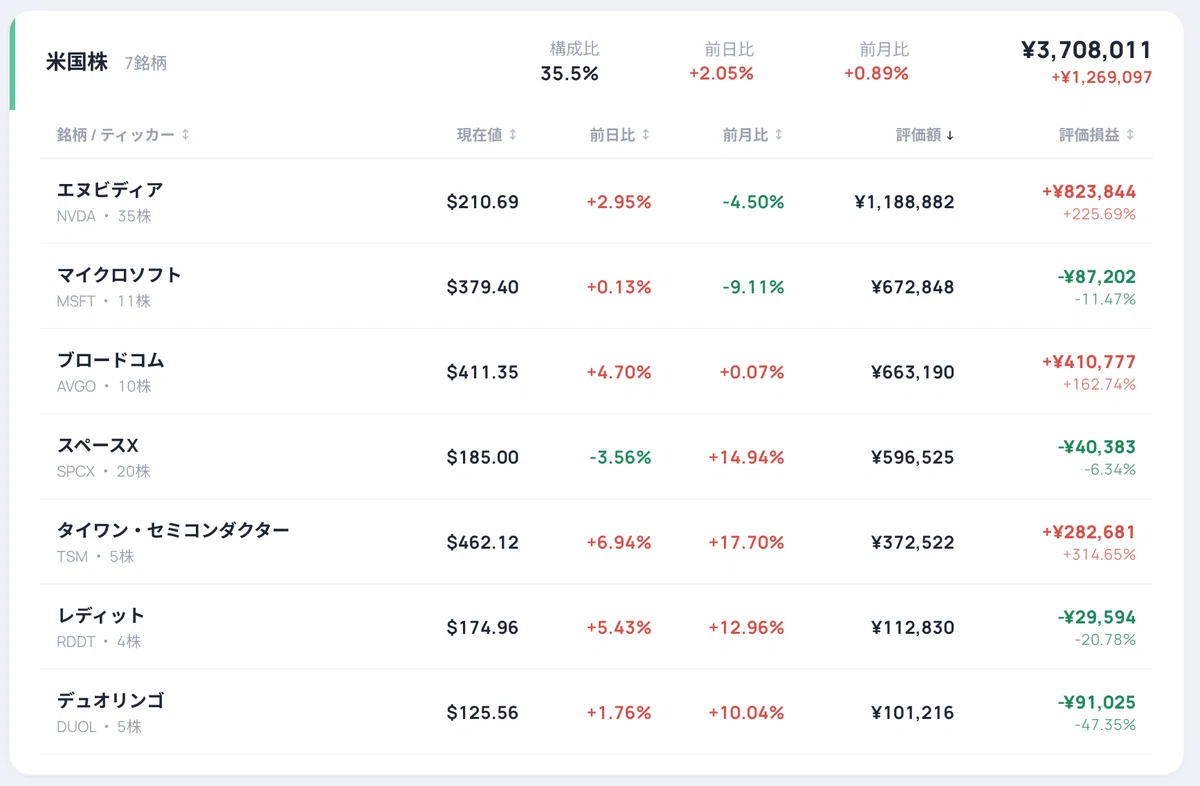Open the エヌビディア NVDA row

pyautogui.click(x=596, y=201)
